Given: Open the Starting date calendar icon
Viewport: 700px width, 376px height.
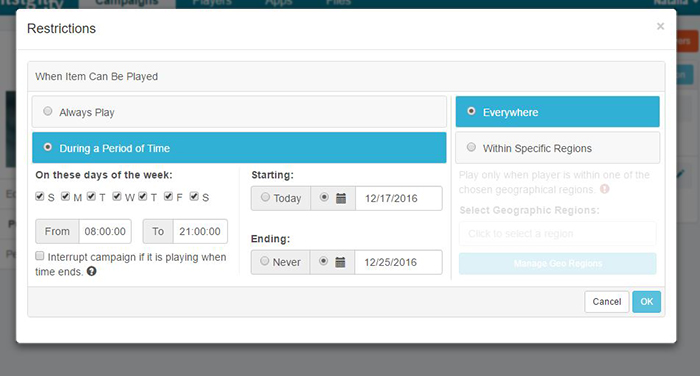Looking at the screenshot, I should (x=341, y=198).
